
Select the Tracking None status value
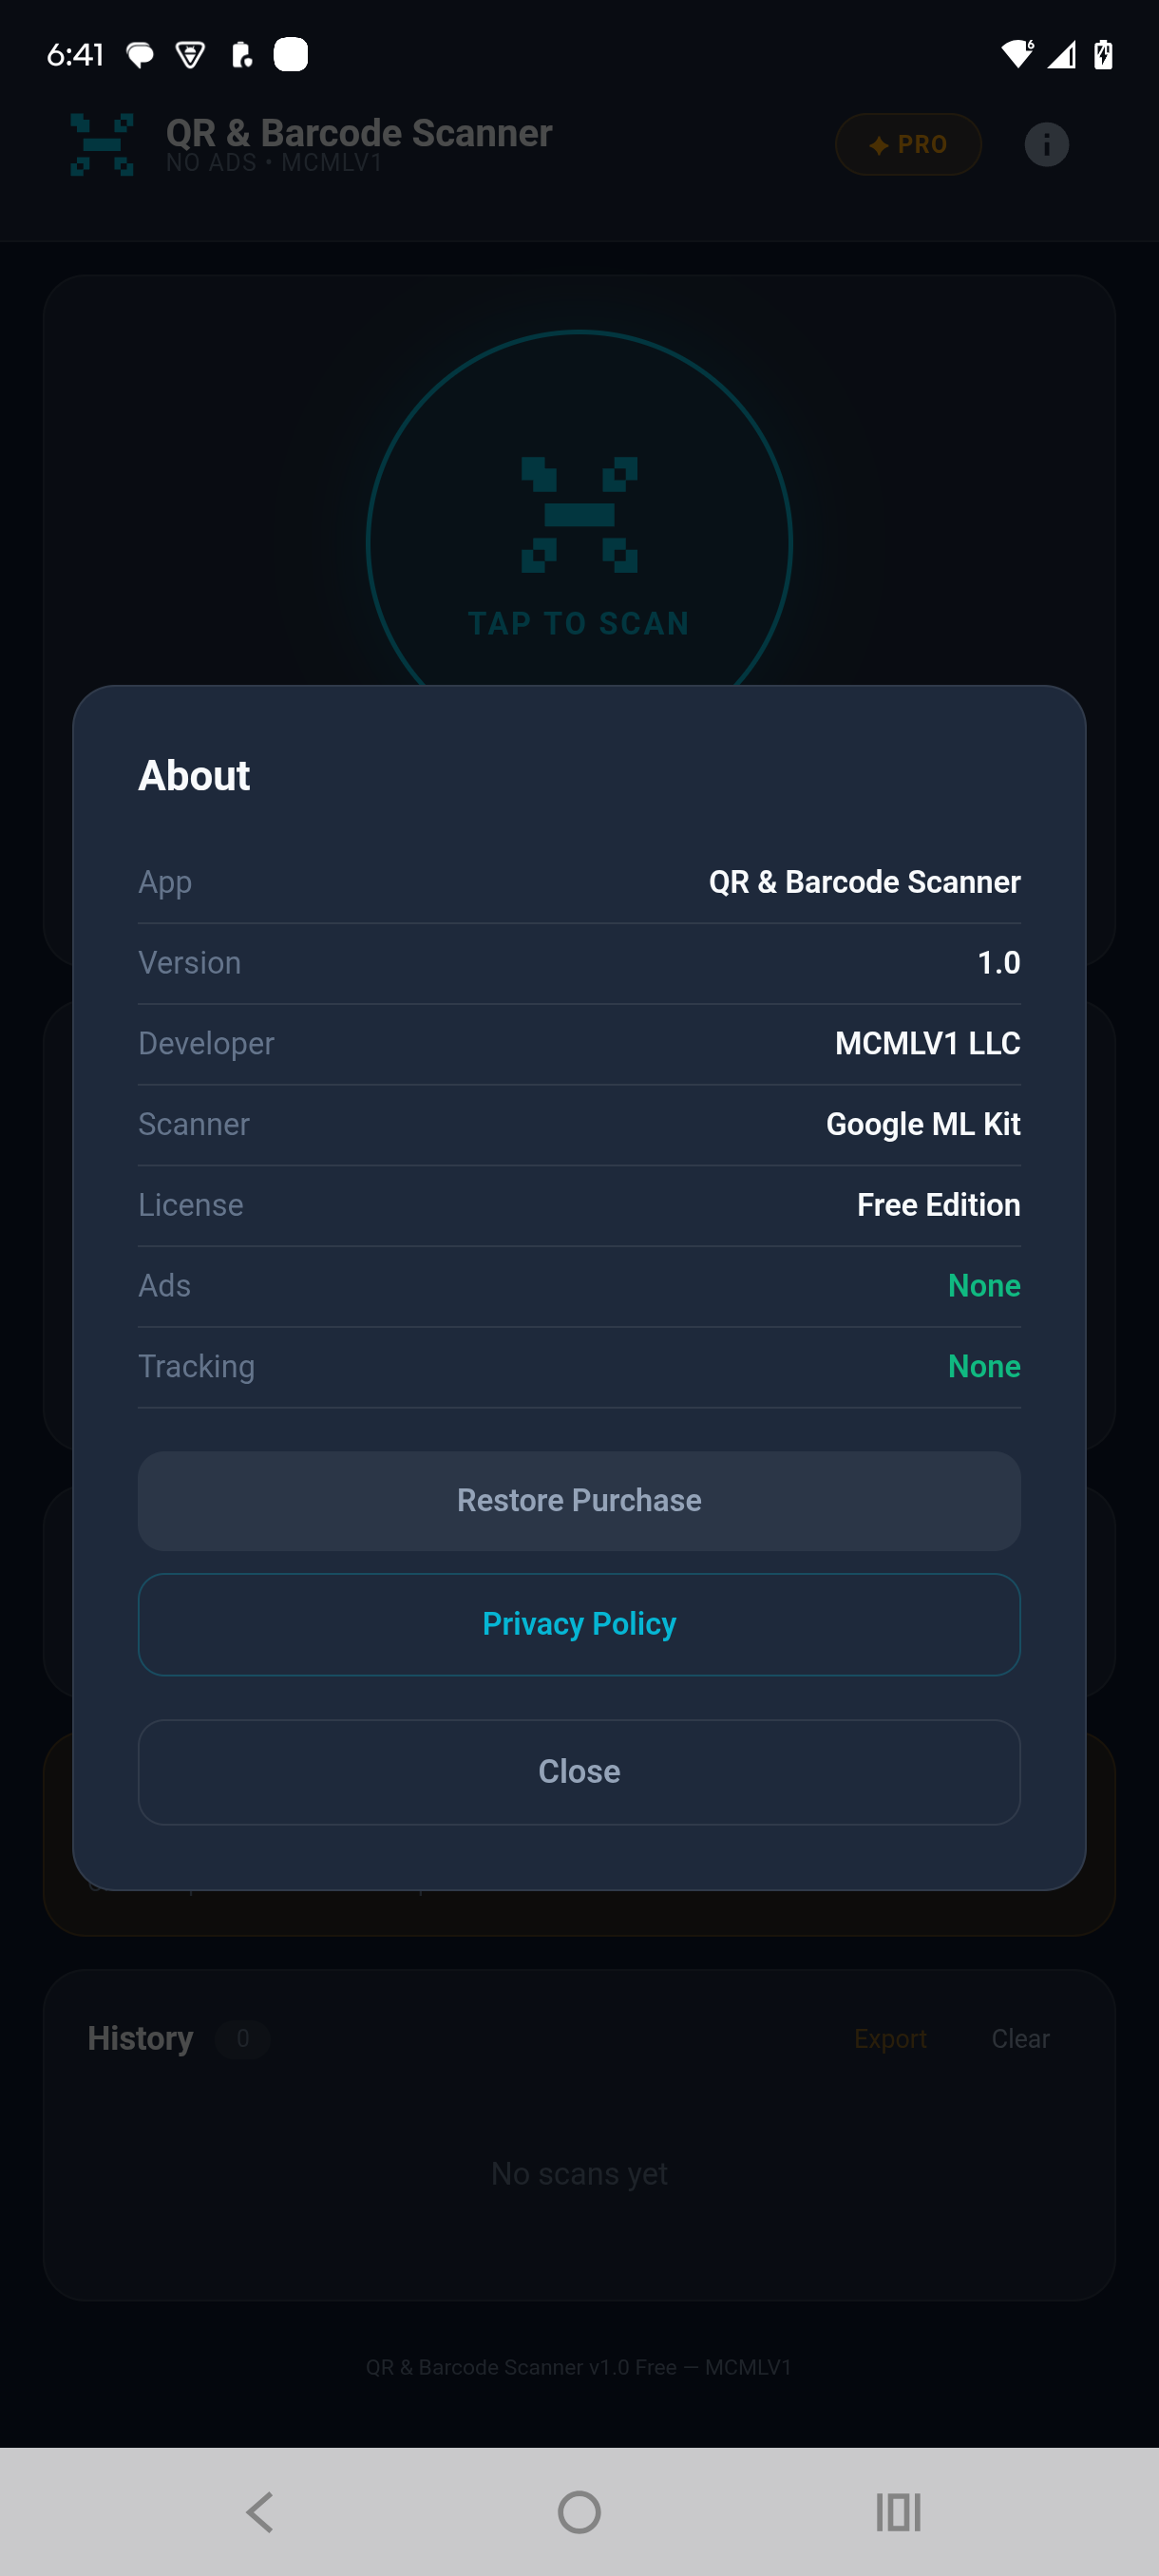pos(984,1366)
